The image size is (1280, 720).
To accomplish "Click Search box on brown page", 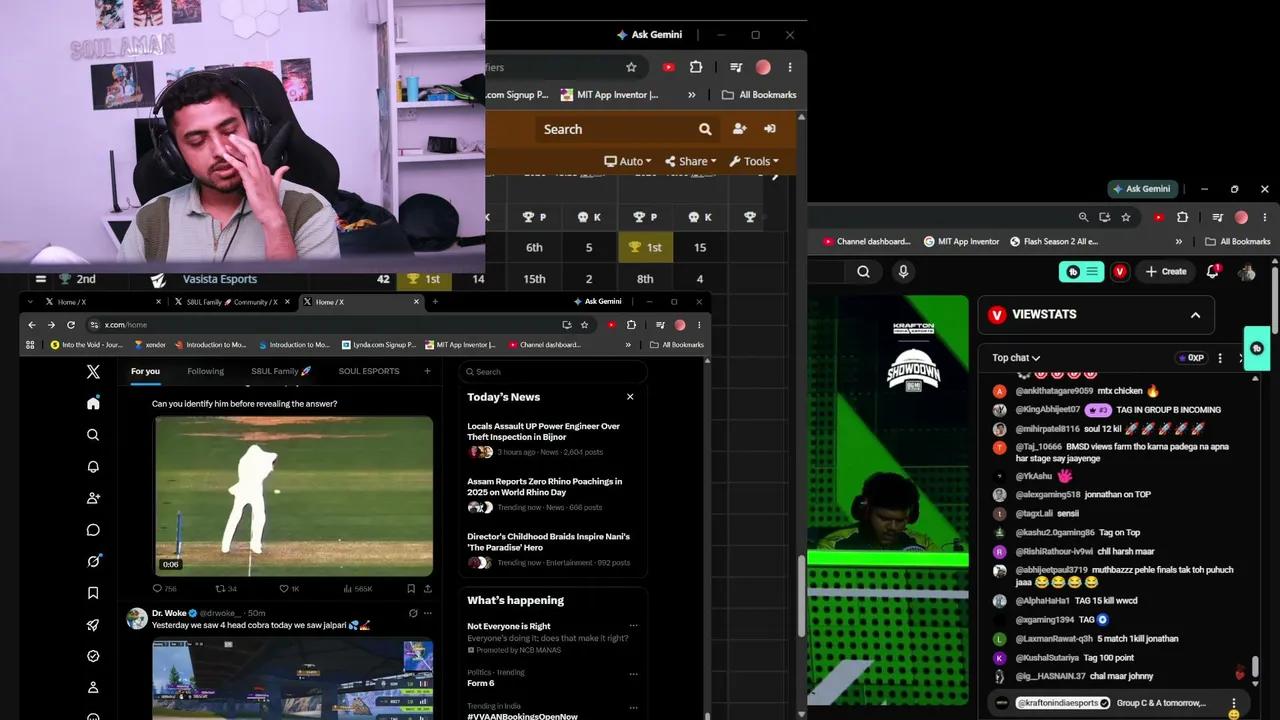I will pos(617,129).
